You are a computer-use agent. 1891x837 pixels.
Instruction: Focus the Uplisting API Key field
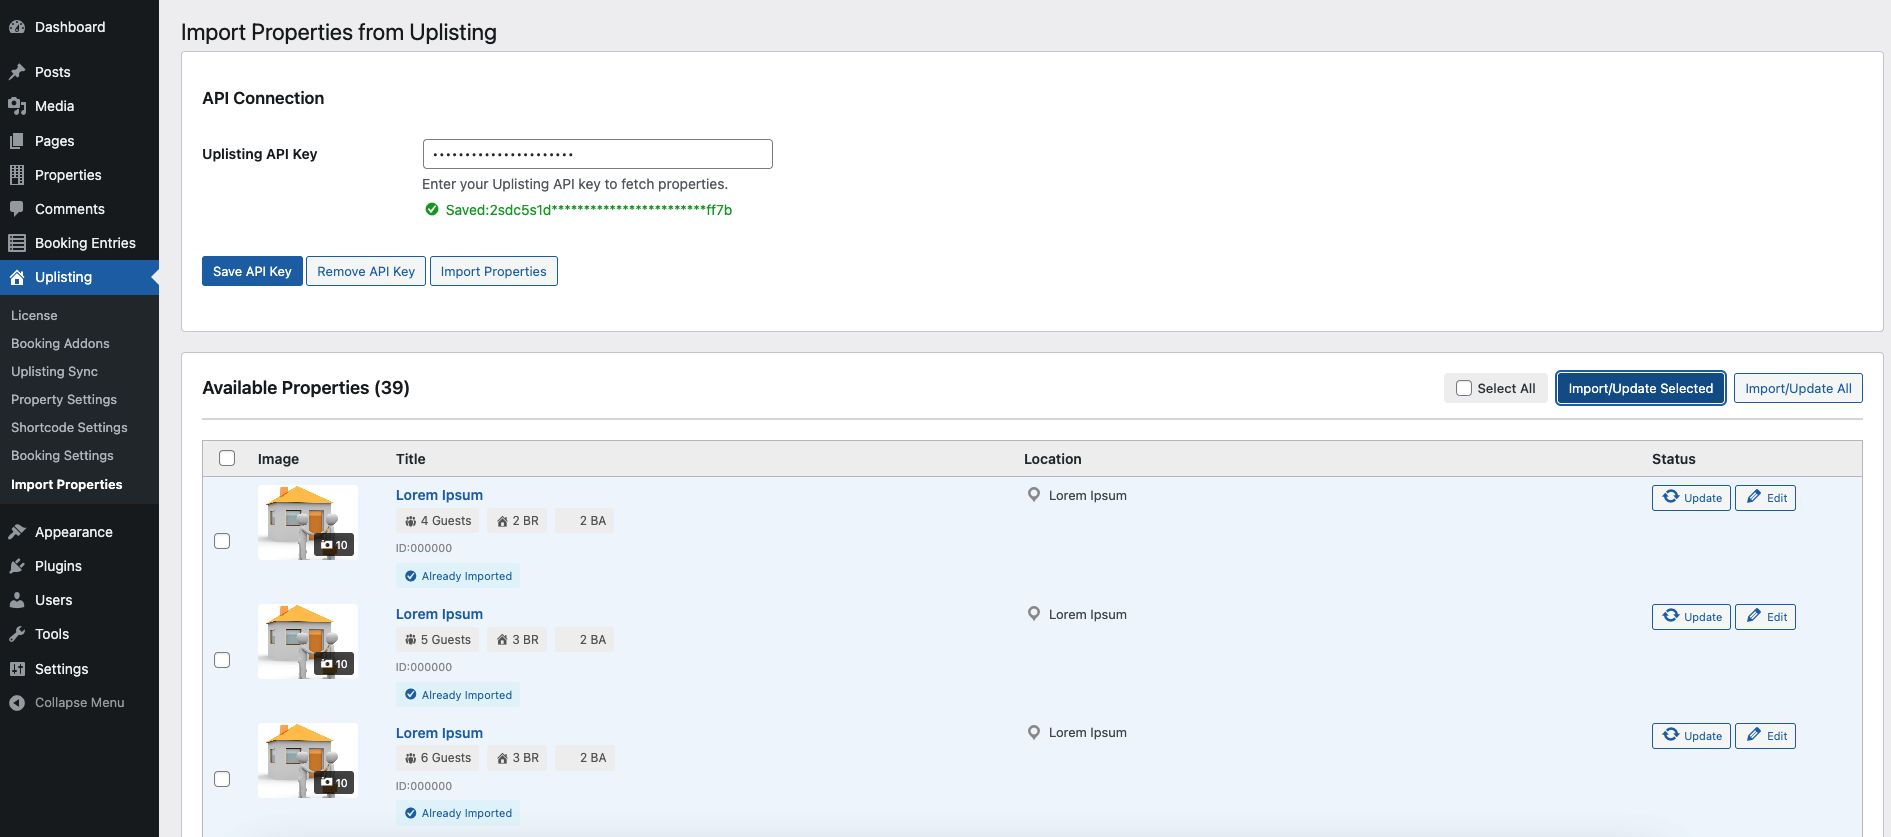pos(597,154)
